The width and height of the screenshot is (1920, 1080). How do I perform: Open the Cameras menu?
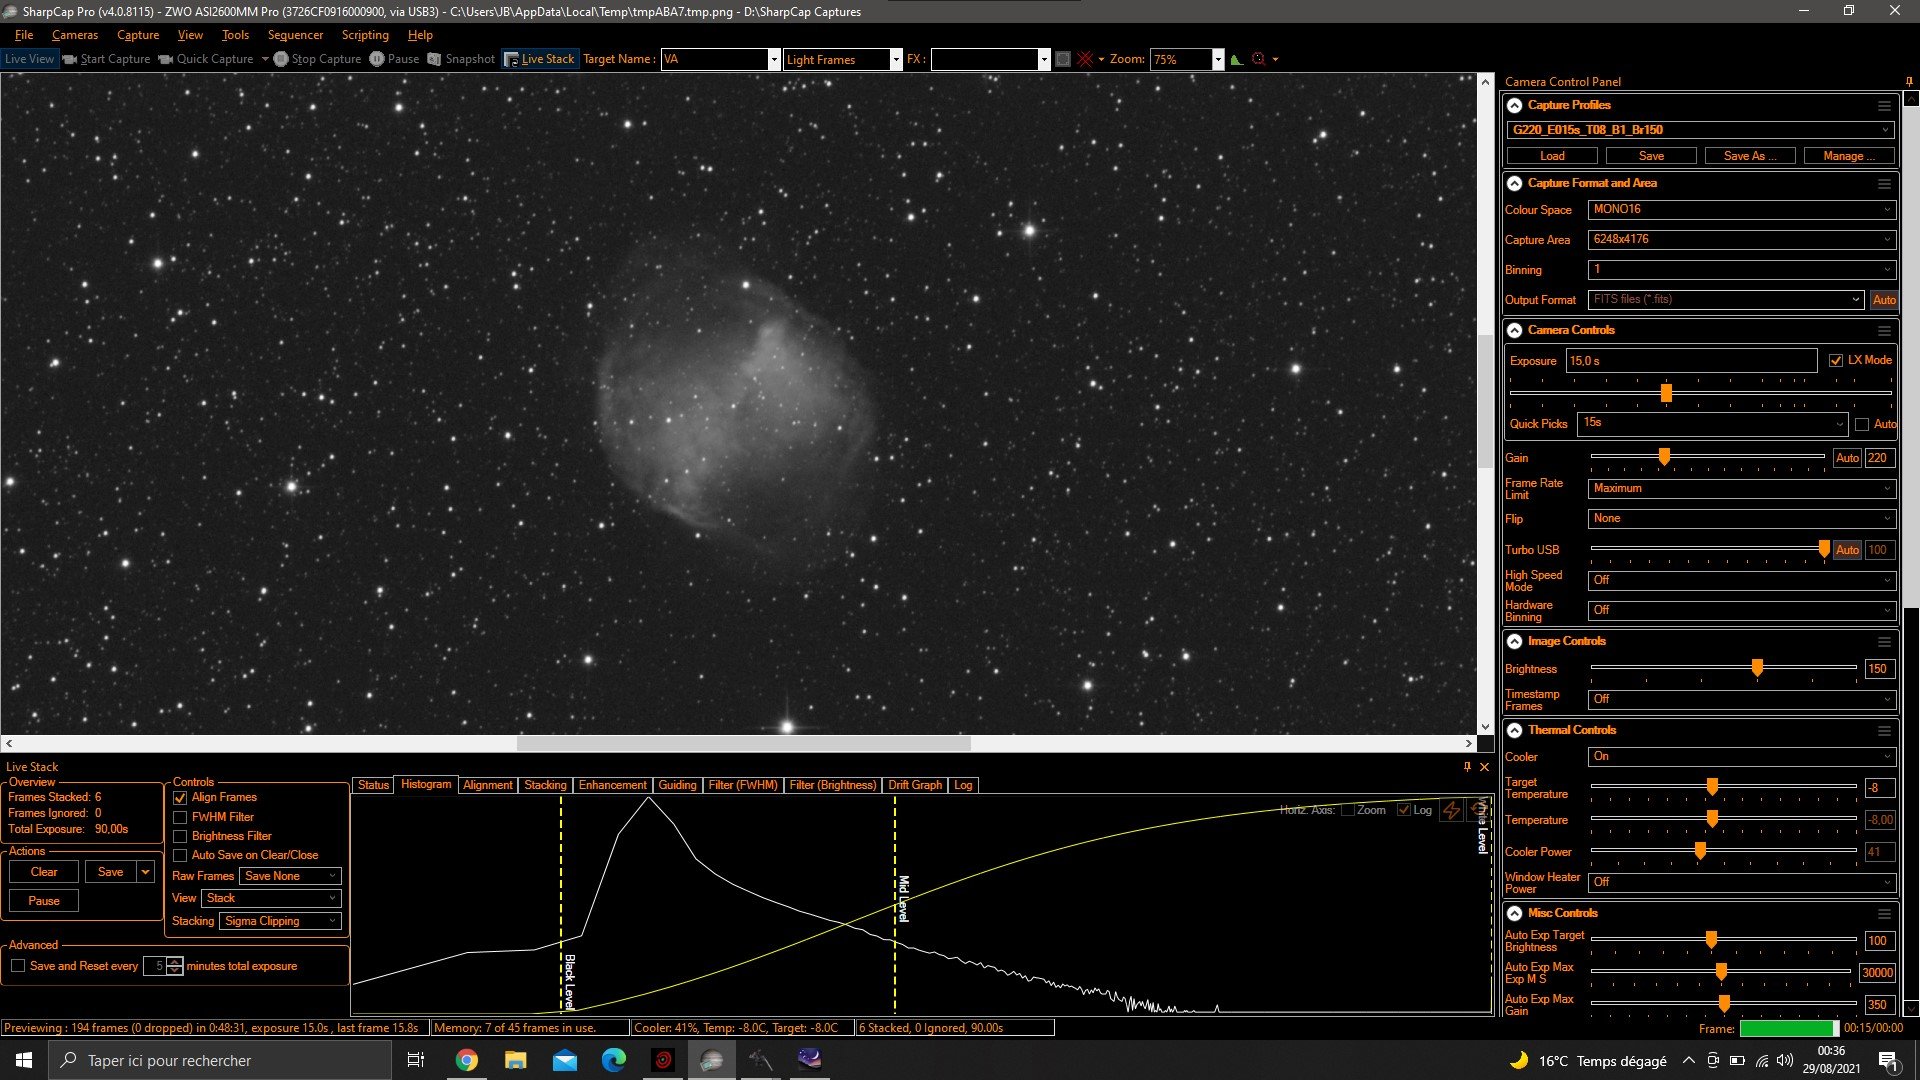tap(75, 35)
